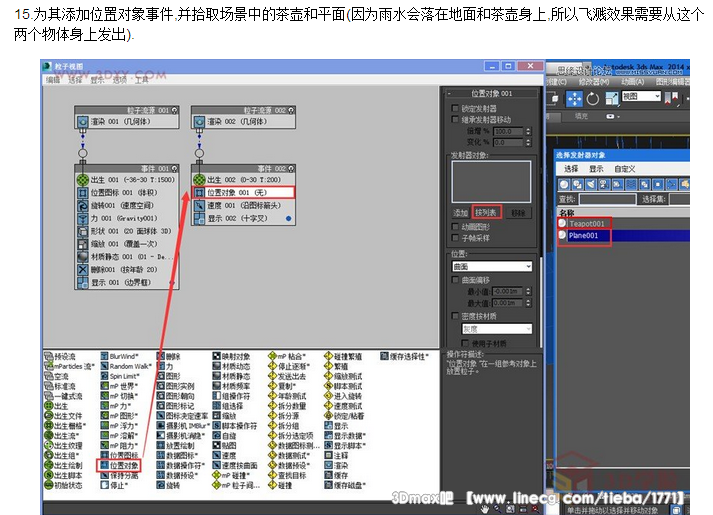713x515 pixels.
Task: Select 旋转001 operator in Event 001
Action: [x=127, y=205]
